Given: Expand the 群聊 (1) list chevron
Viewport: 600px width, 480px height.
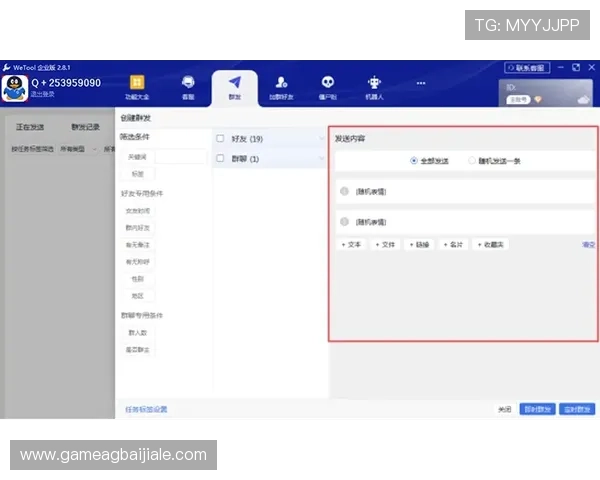Looking at the screenshot, I should [321, 158].
